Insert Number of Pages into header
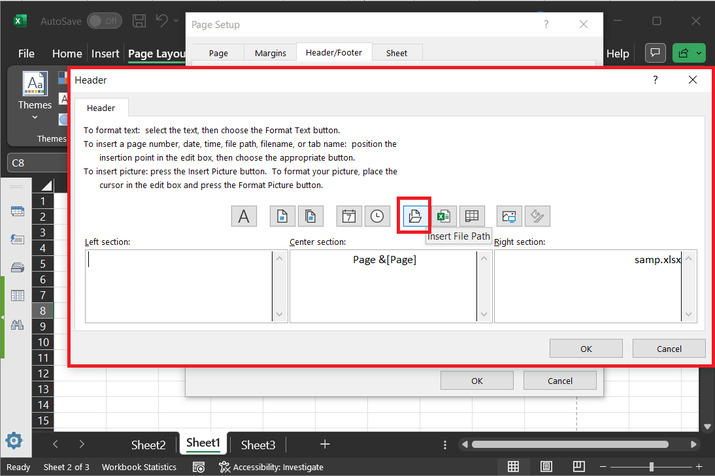This screenshot has height=476, width=715. (311, 216)
